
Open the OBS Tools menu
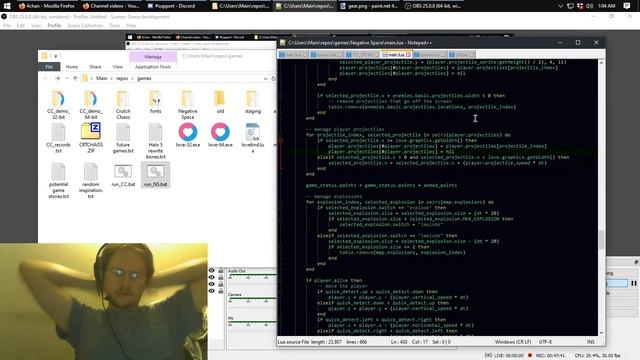click(x=114, y=25)
